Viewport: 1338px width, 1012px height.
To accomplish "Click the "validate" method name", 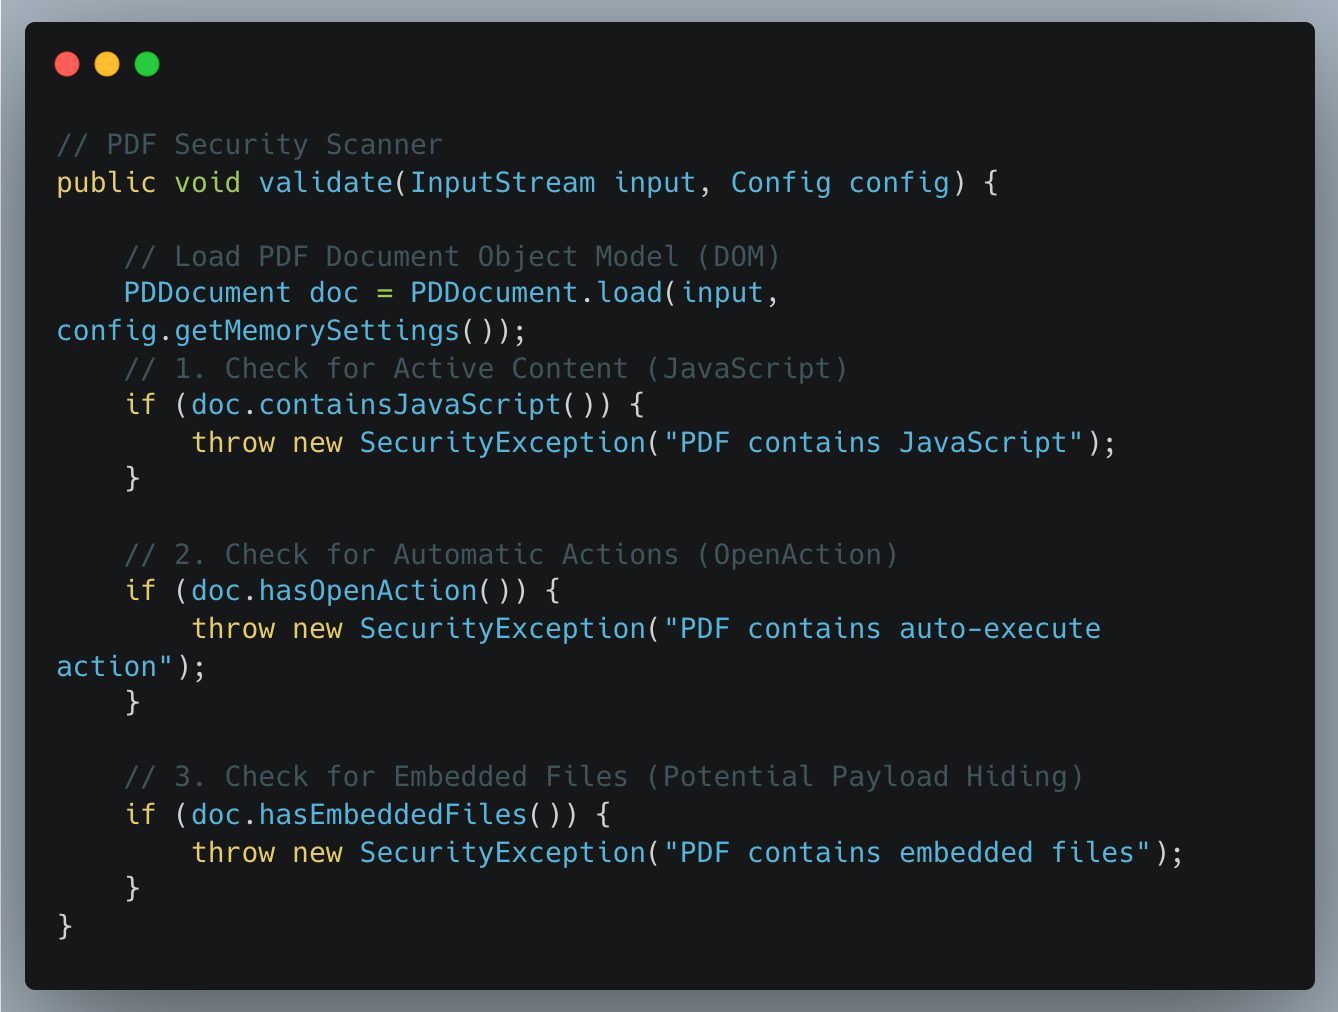I will coord(326,183).
